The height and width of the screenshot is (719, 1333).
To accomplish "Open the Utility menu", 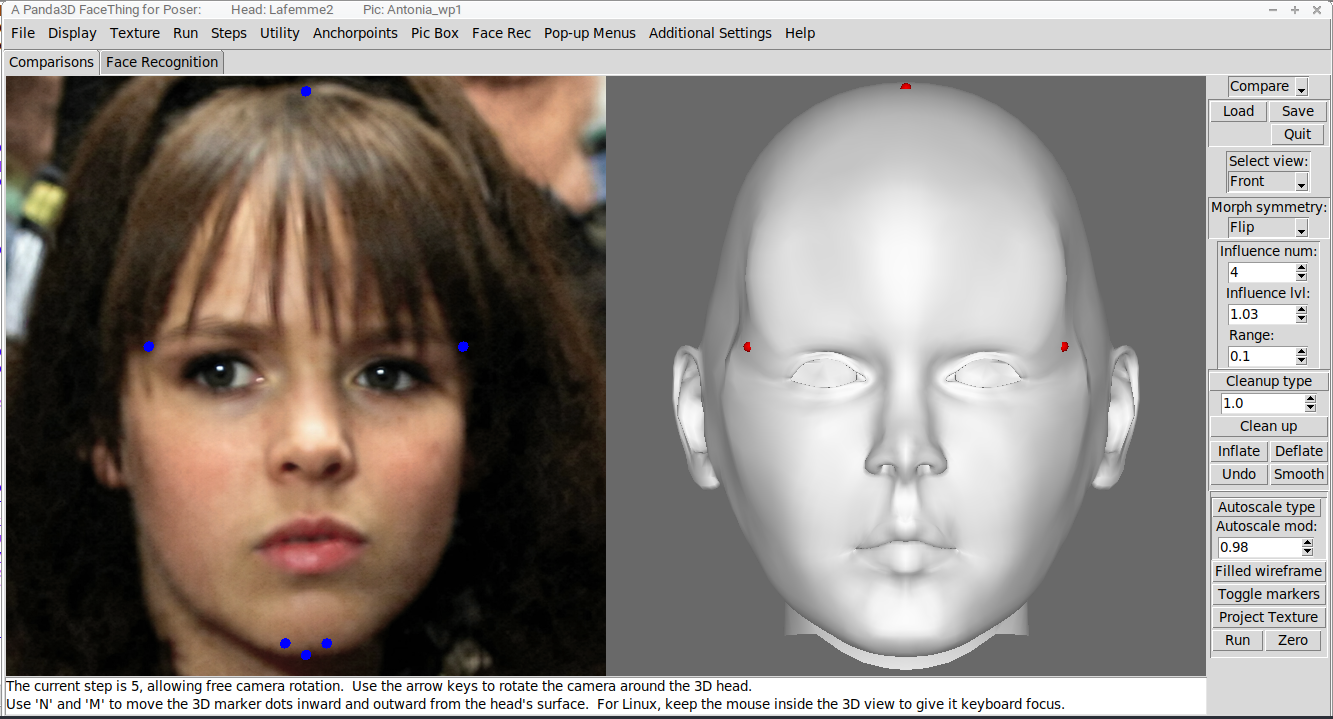I will point(280,33).
